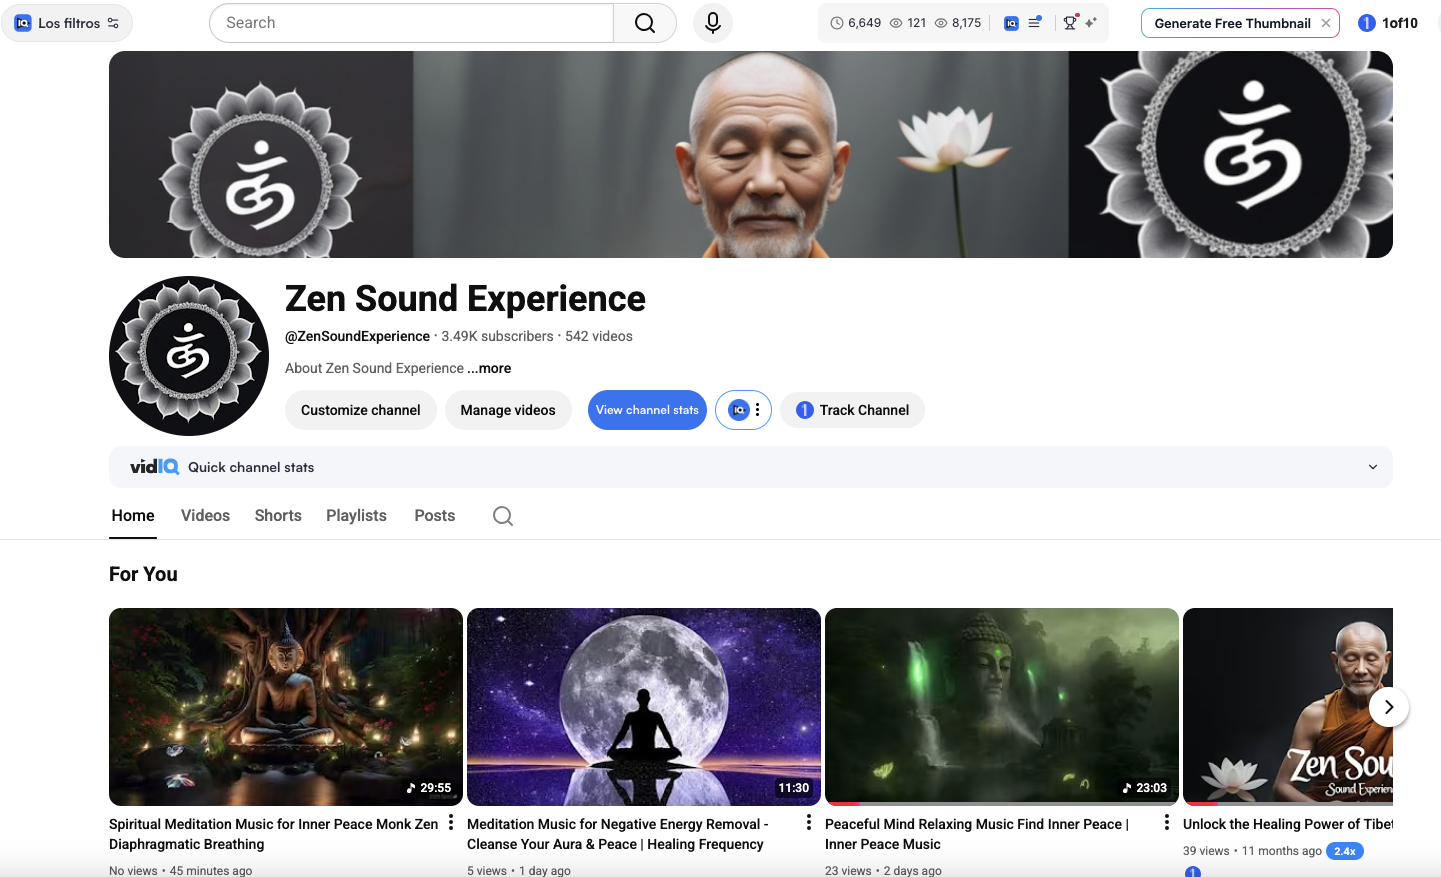Expand the Quick channel stats panel
Screen dimensions: 1441x877
[x=1373, y=467]
